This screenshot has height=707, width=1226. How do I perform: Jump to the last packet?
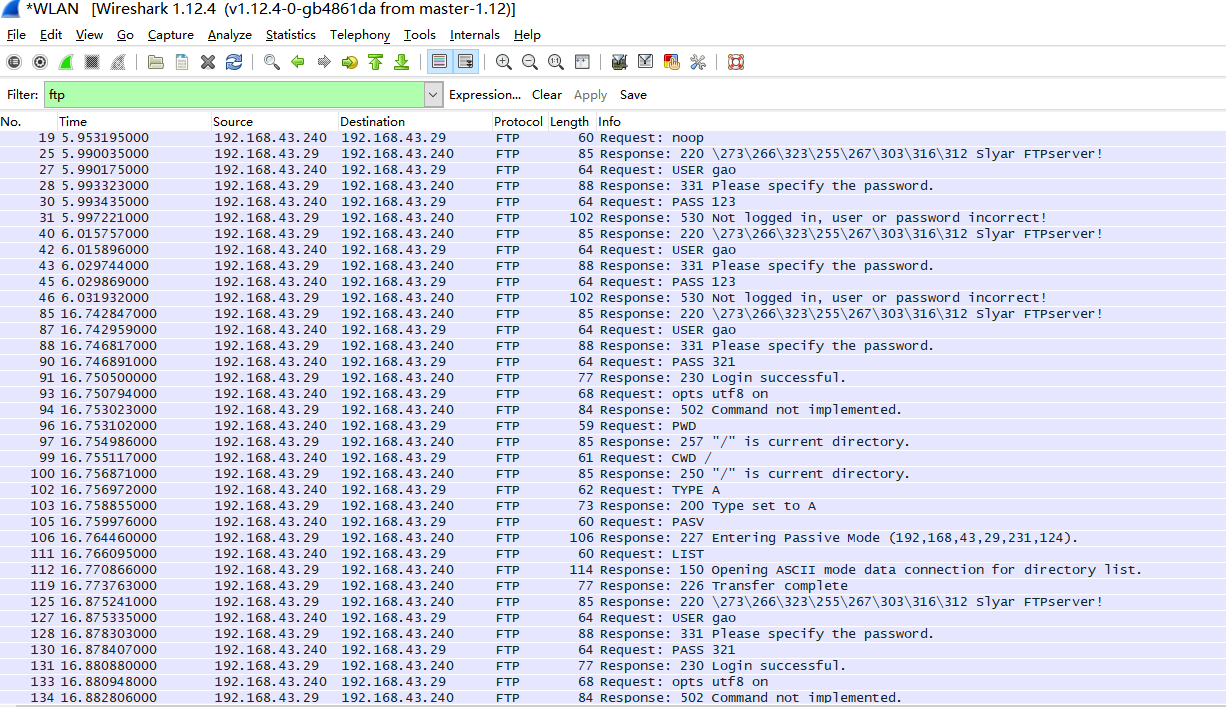point(402,62)
